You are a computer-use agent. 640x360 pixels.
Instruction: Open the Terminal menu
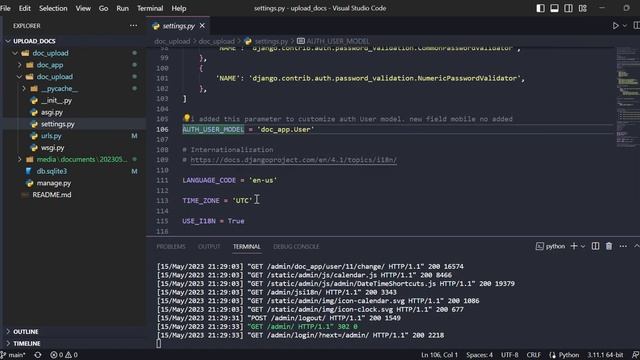[x=150, y=8]
